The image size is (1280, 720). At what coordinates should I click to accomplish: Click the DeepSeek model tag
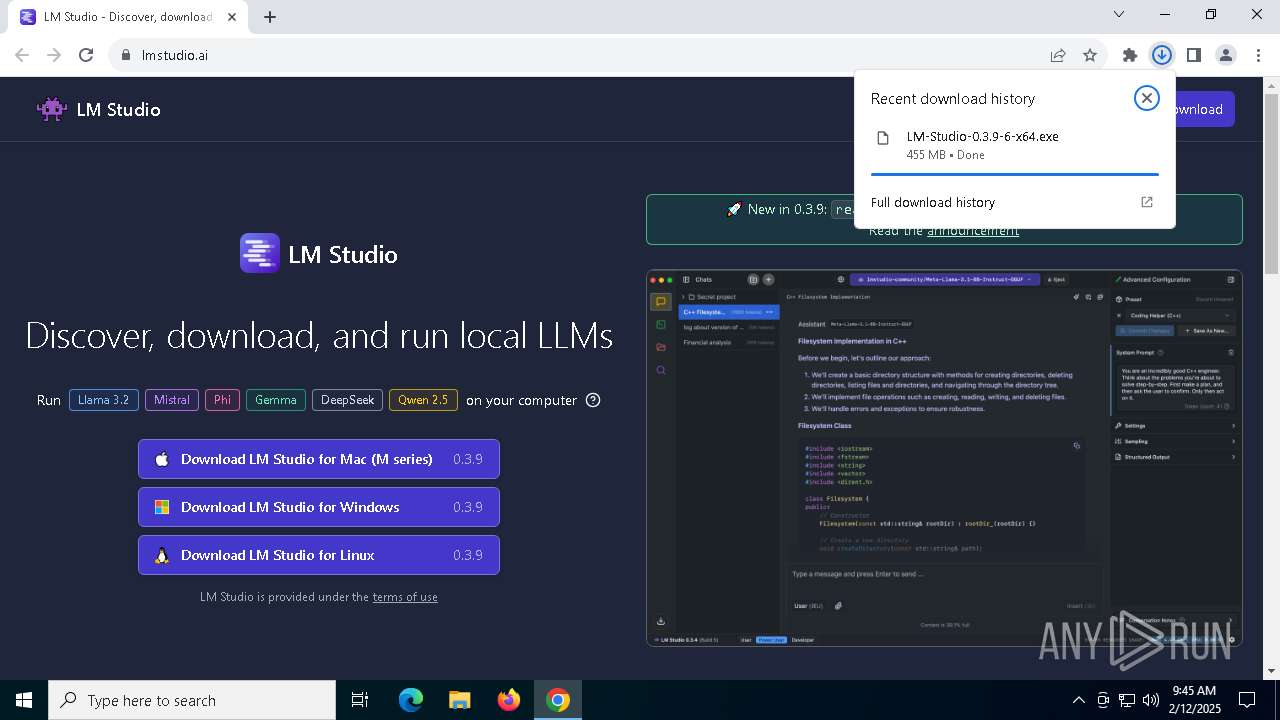348,400
